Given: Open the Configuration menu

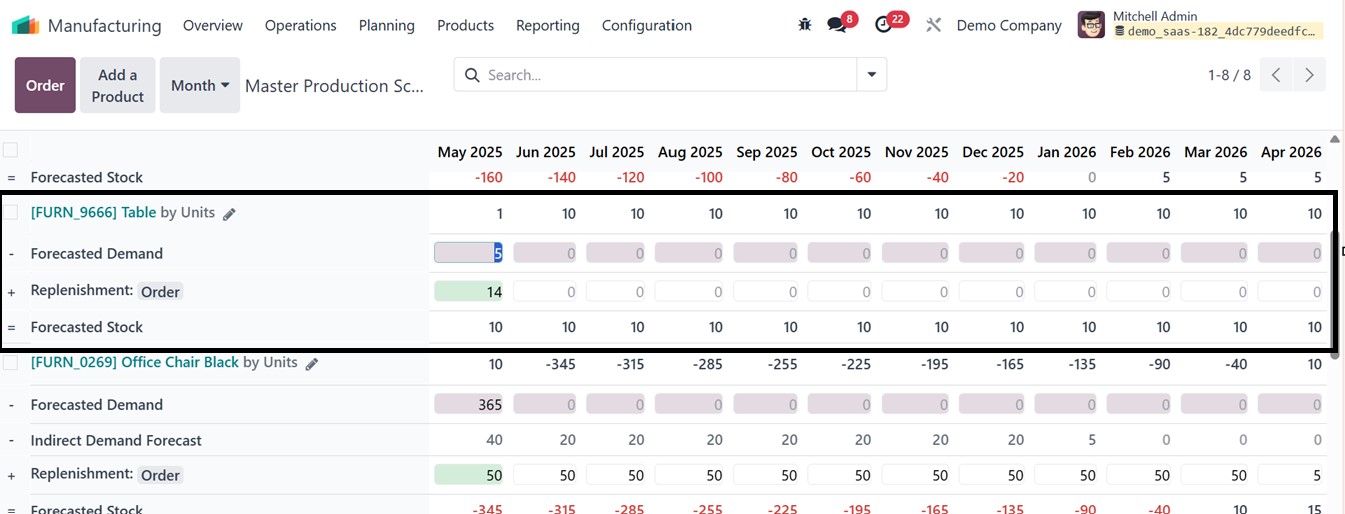Looking at the screenshot, I should coord(646,25).
